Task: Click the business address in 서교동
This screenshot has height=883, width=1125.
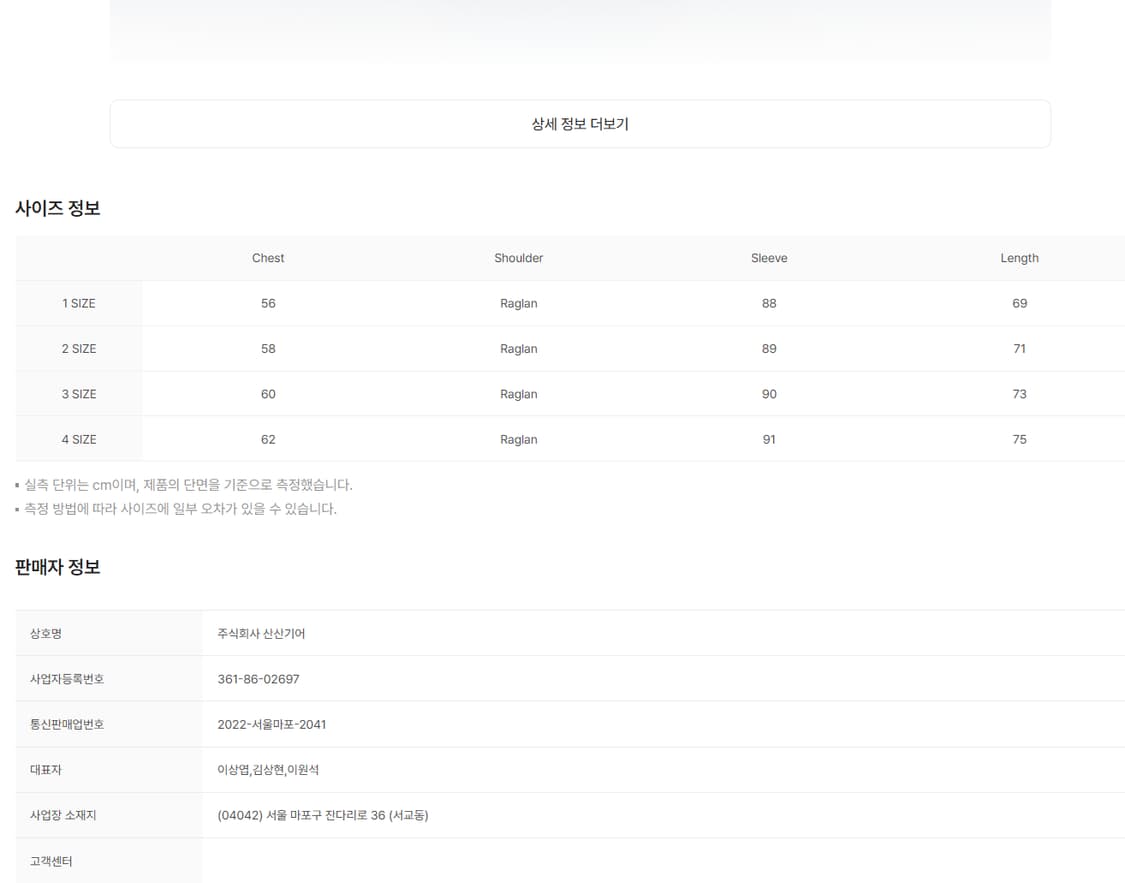Action: coord(322,815)
